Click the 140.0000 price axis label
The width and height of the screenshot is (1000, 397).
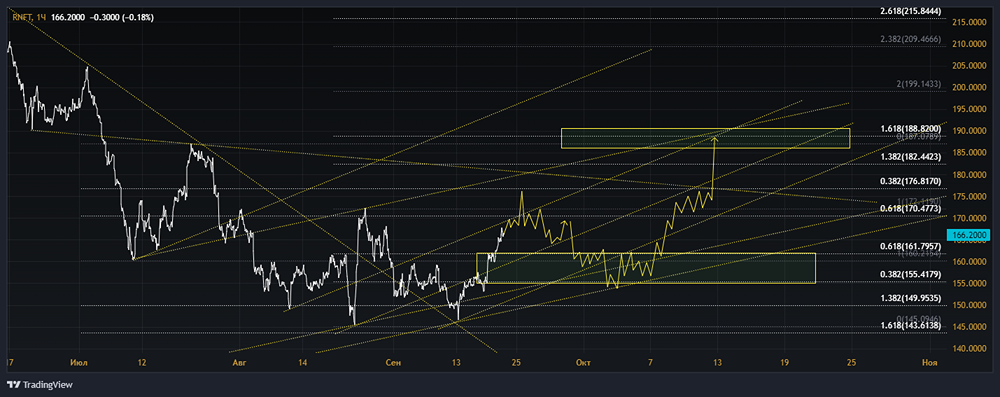[x=969, y=349]
